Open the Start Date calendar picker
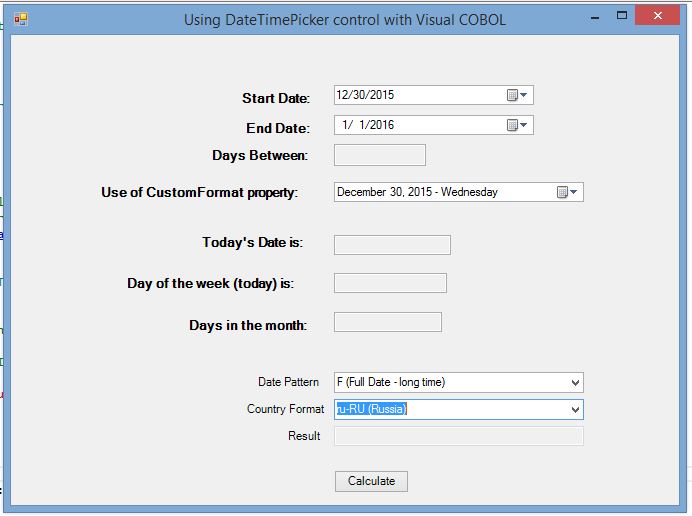Screen dimensions: 692x516 518,95
